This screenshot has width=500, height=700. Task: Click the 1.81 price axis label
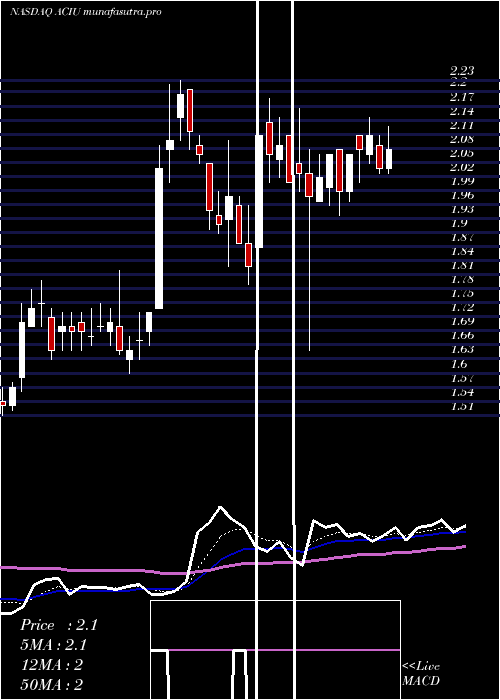[x=462, y=265]
